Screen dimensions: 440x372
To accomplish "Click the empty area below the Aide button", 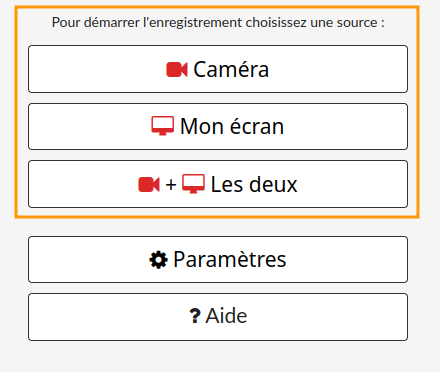I will pos(218,357).
